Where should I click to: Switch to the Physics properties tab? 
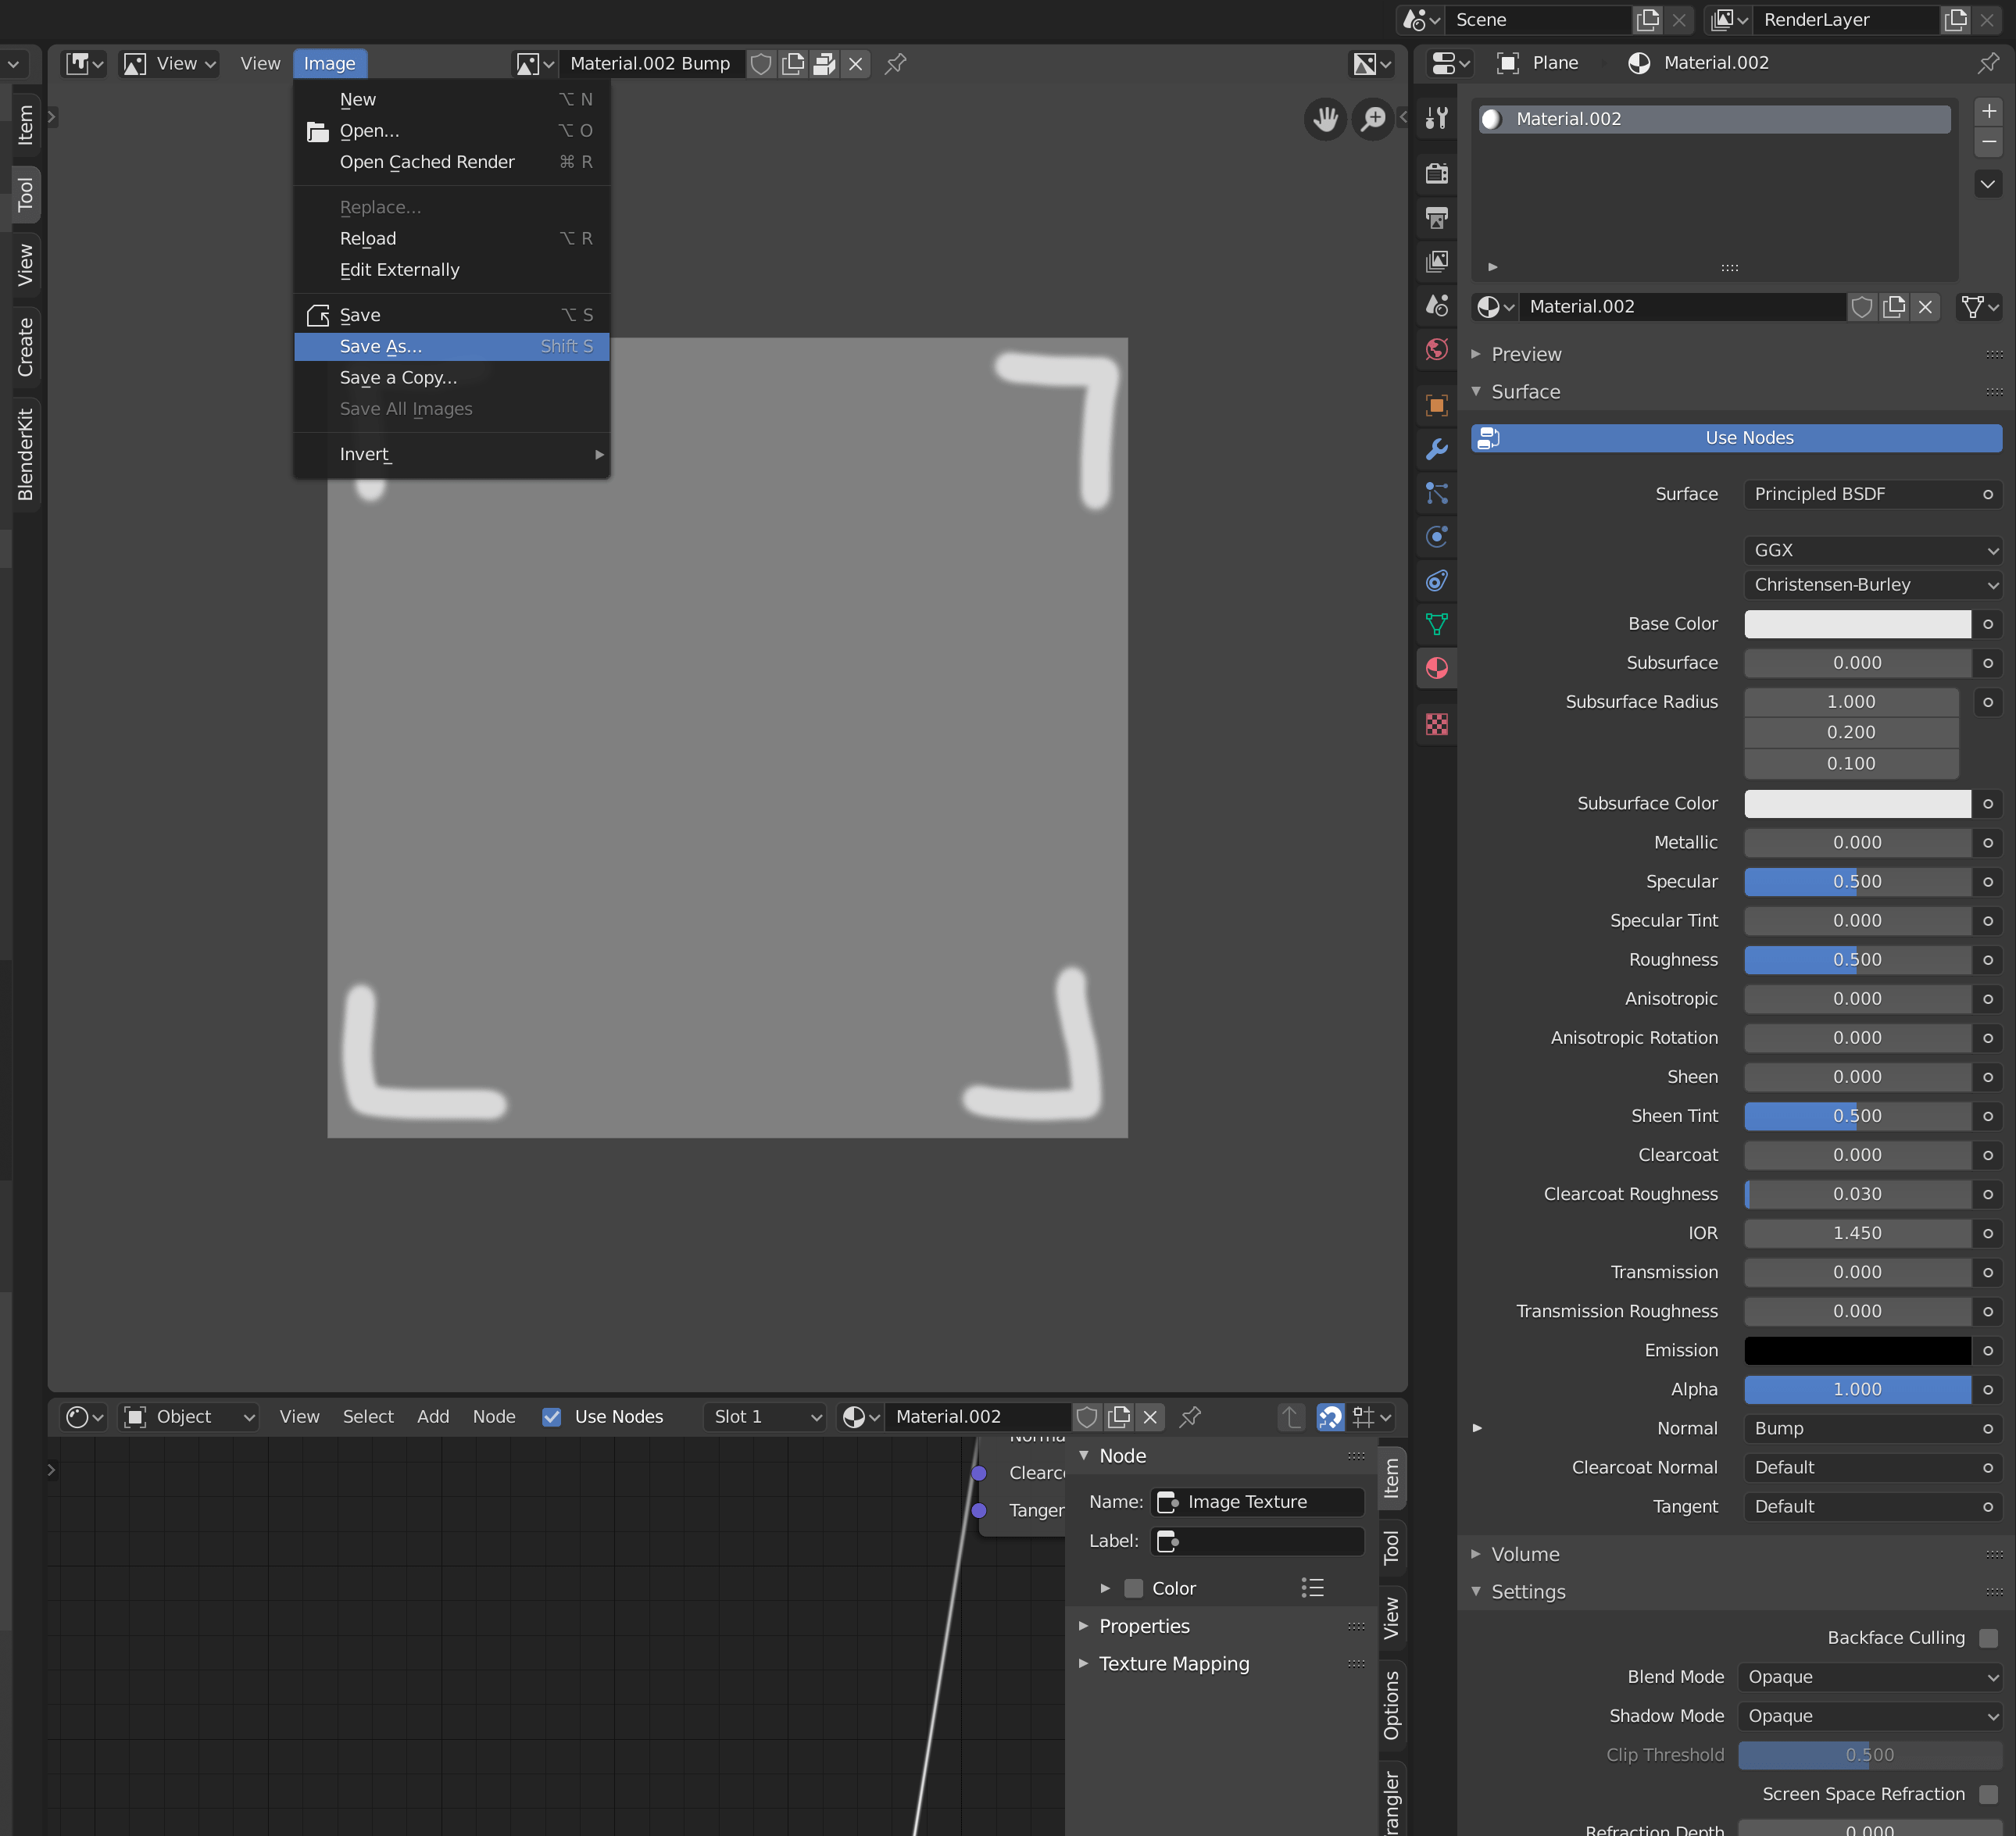point(1437,536)
